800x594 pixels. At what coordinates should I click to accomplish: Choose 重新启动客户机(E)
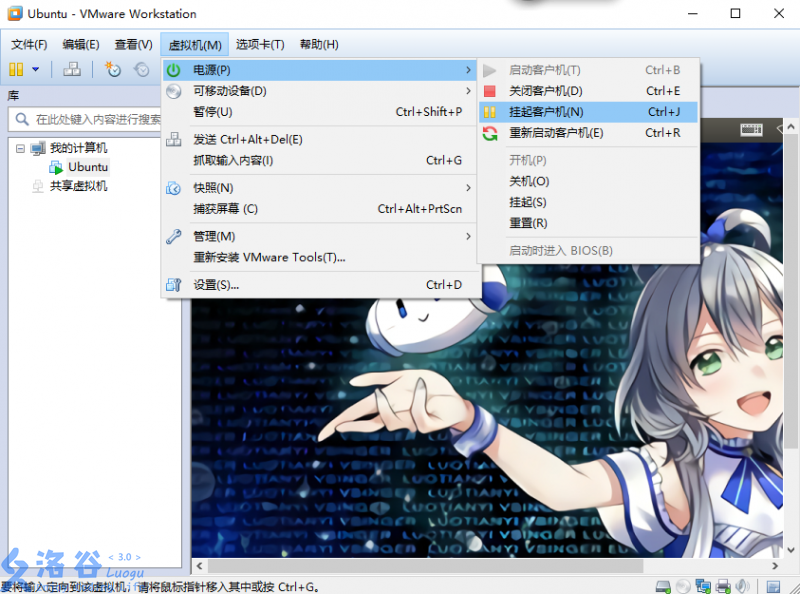pos(588,133)
